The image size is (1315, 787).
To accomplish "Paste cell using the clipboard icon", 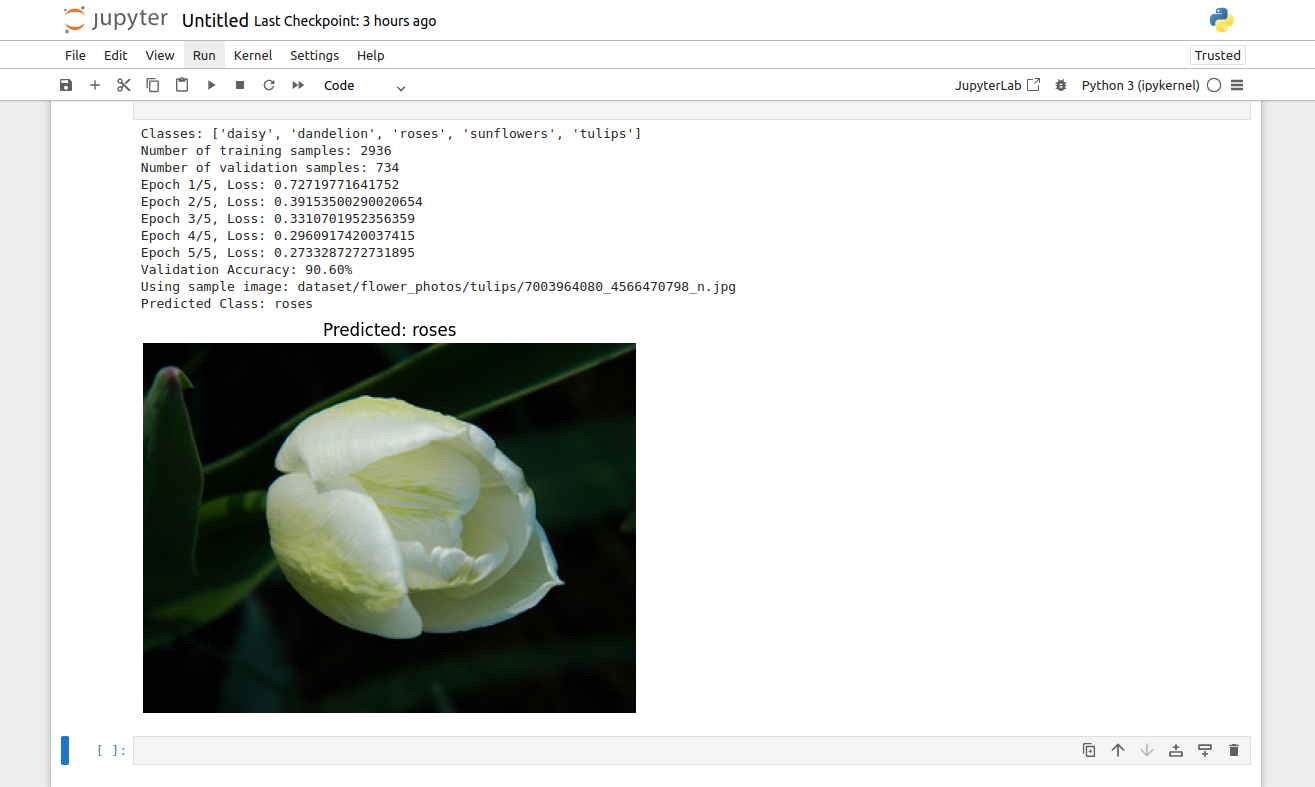I will coord(182,86).
